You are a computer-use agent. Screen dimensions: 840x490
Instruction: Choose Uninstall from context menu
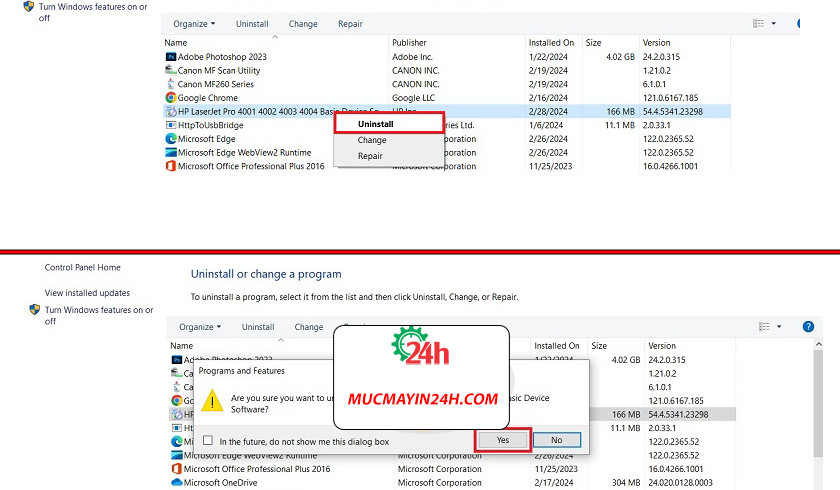(389, 124)
